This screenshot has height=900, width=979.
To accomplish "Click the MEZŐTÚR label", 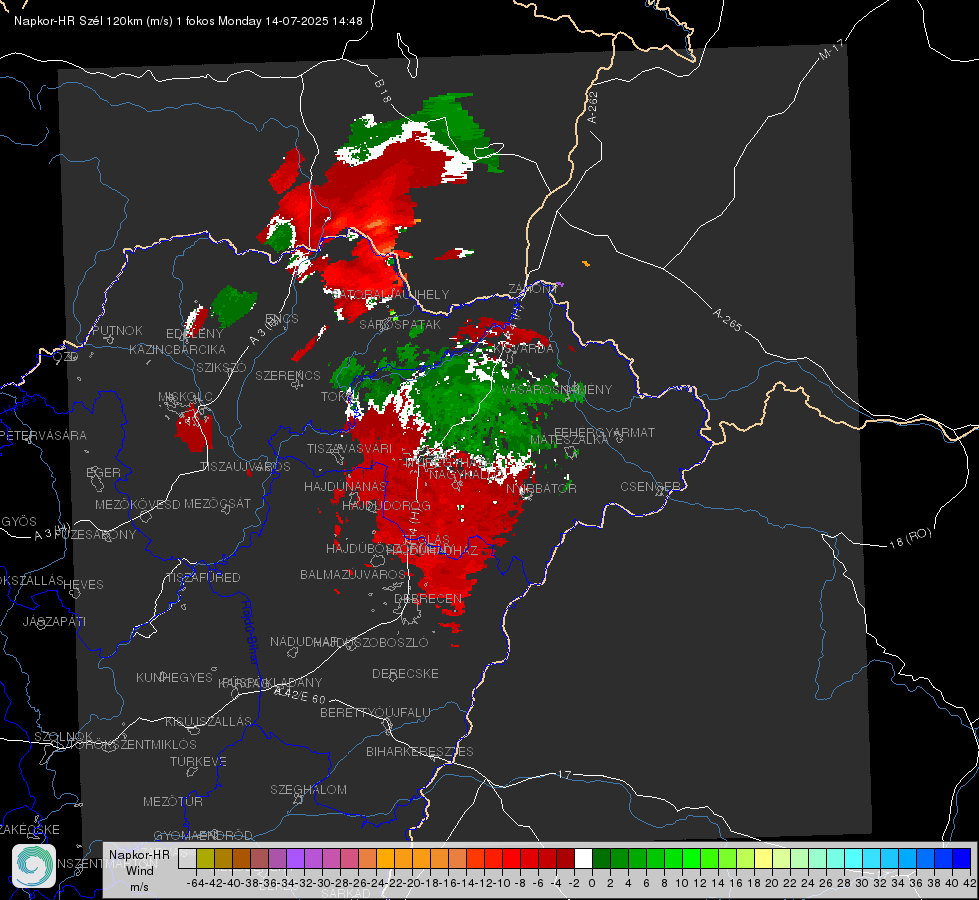I will [x=173, y=801].
